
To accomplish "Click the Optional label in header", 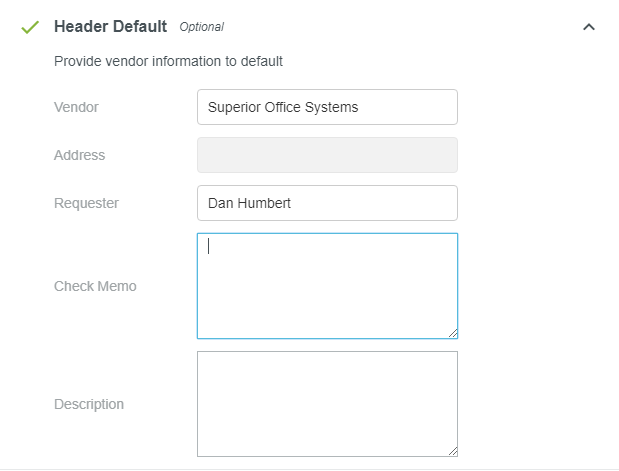I will tap(201, 27).
